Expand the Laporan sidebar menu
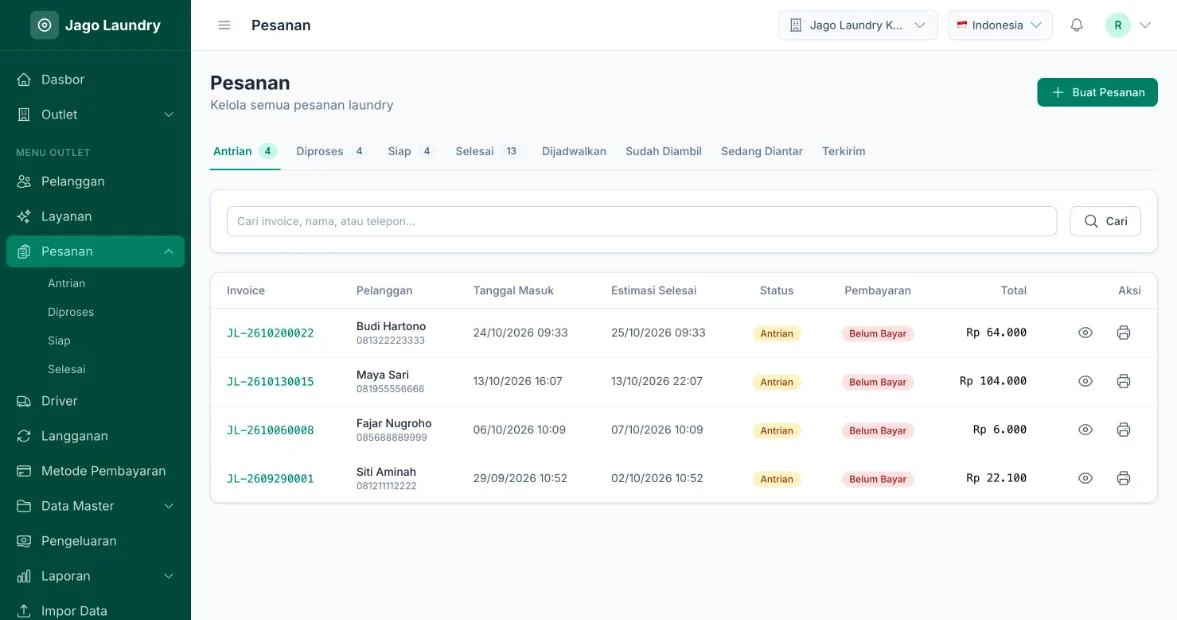Screen dimensions: 1177x620 coord(95,576)
